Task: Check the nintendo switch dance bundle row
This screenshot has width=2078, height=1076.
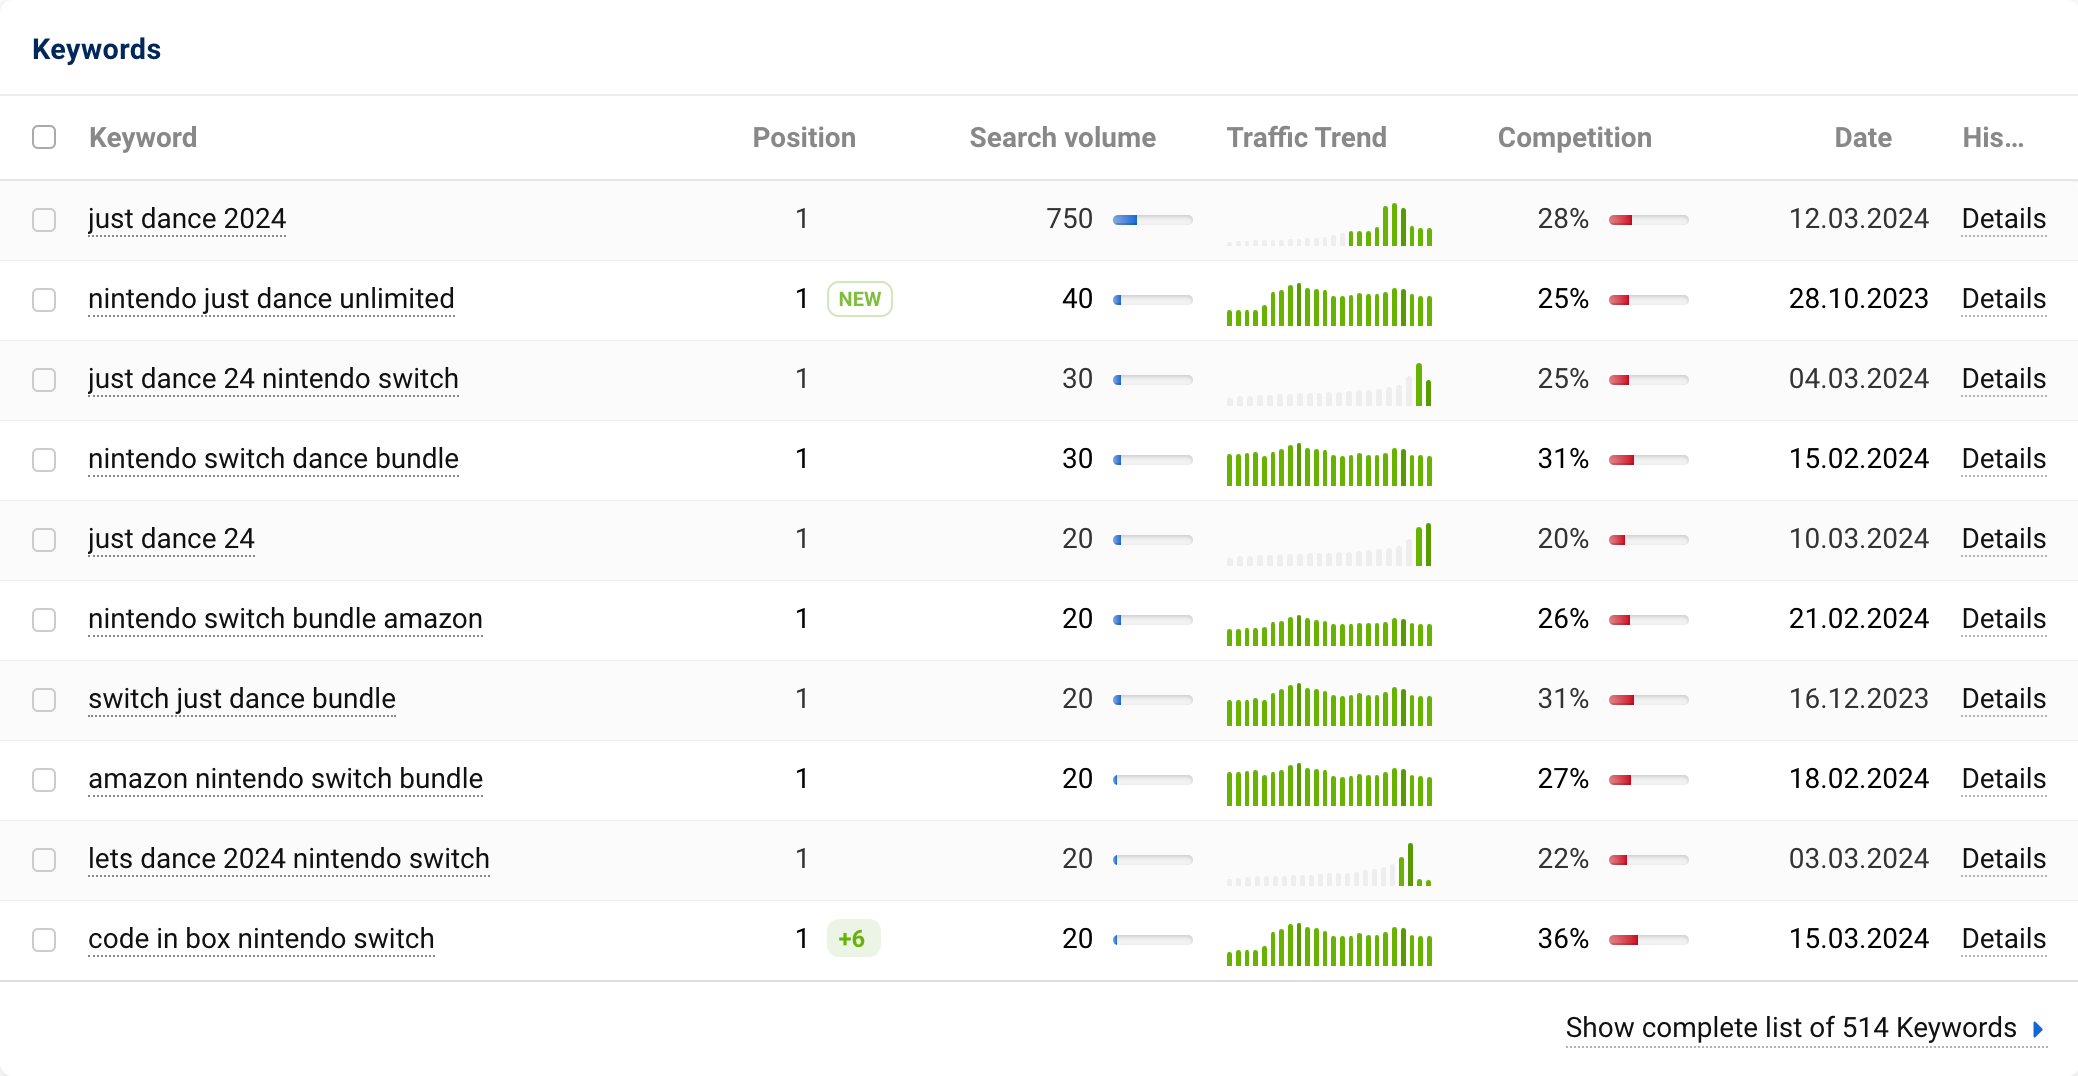Action: 44,459
